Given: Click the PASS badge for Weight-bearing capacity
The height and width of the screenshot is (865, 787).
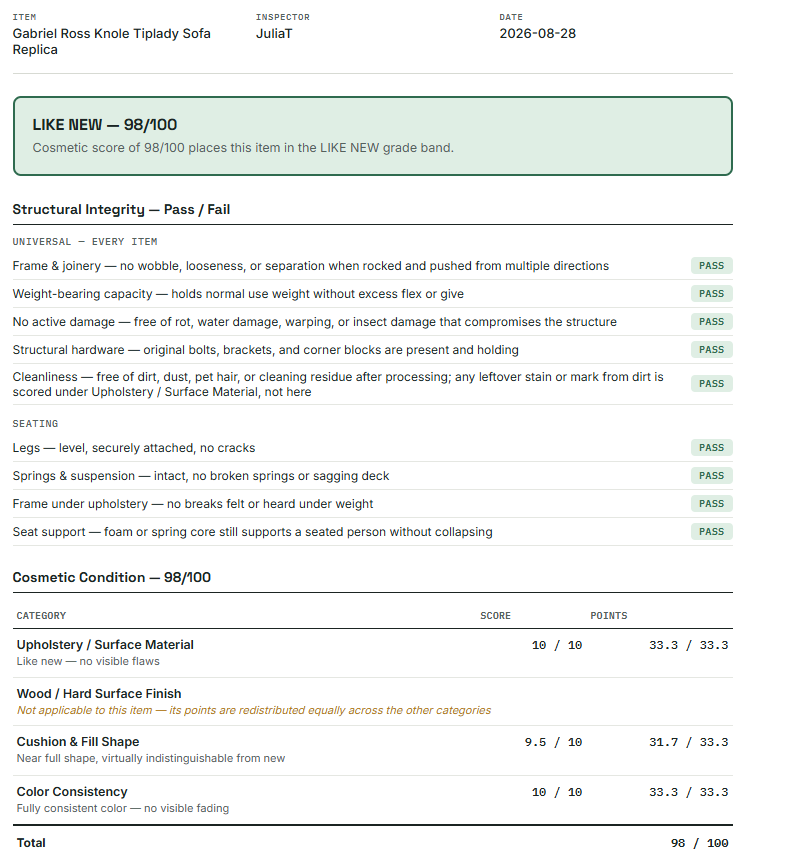Looking at the screenshot, I should [x=711, y=294].
